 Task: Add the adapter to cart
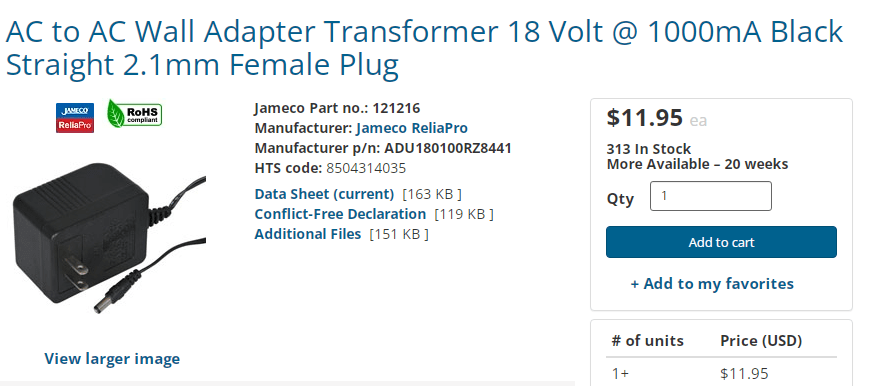pyautogui.click(x=721, y=242)
